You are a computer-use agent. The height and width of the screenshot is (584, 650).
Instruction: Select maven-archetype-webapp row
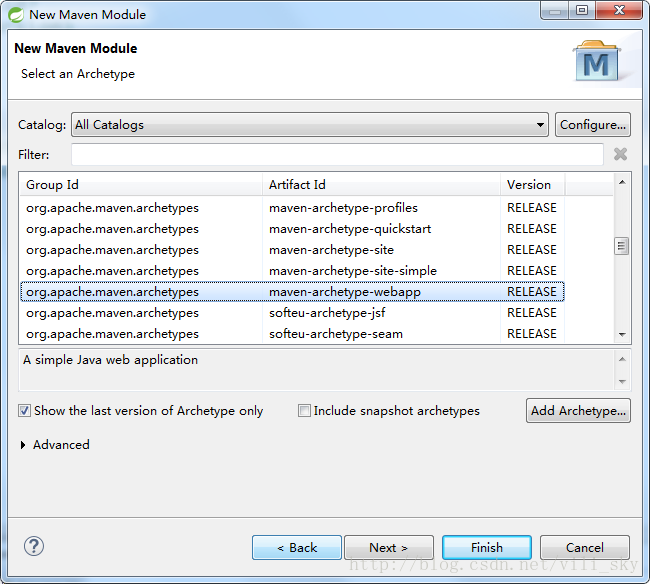point(292,292)
